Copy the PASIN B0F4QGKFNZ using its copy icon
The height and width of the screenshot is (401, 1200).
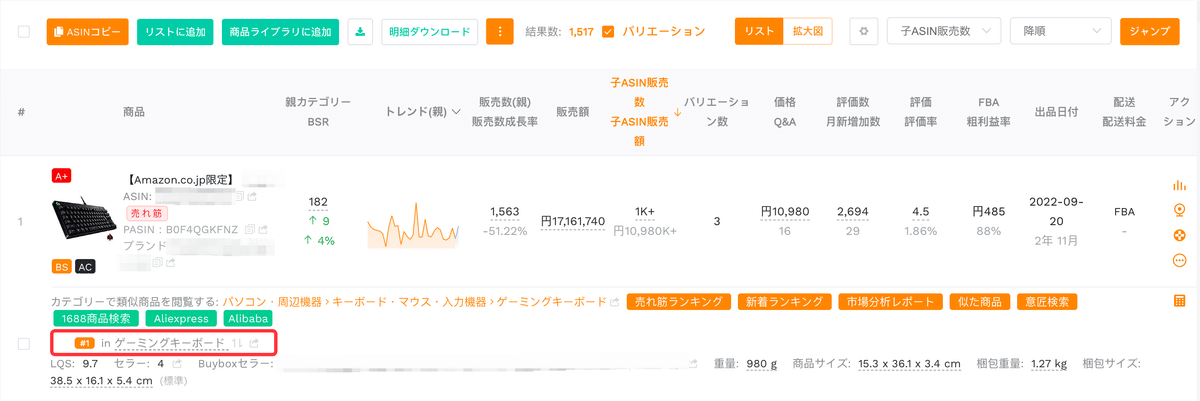pos(250,229)
